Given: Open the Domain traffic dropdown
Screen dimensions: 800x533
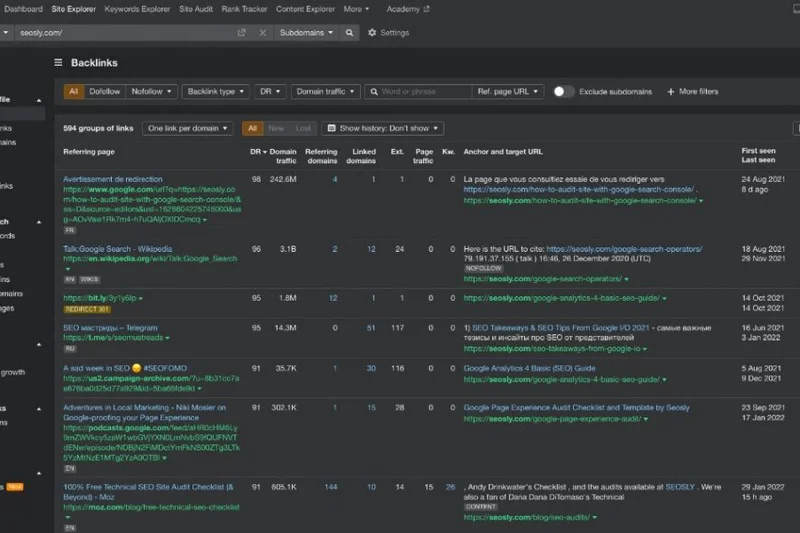Looking at the screenshot, I should pyautogui.click(x=326, y=91).
